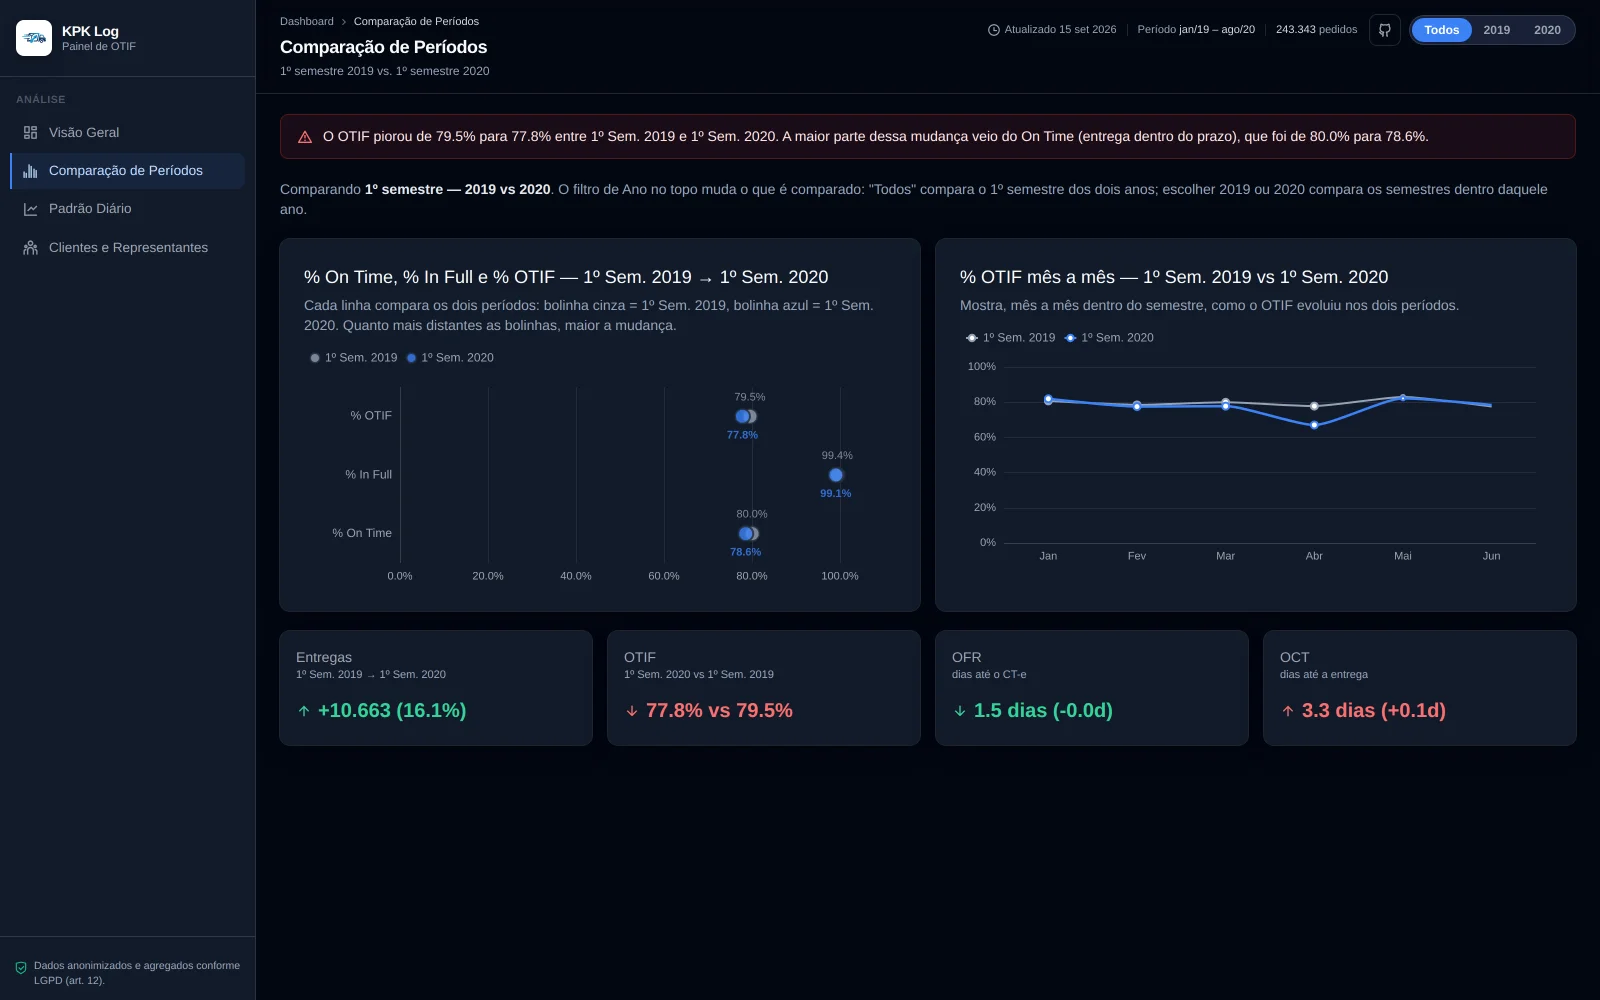Image resolution: width=1600 pixels, height=1000 pixels.
Task: Click the % In Full row label
Action: [x=368, y=475]
